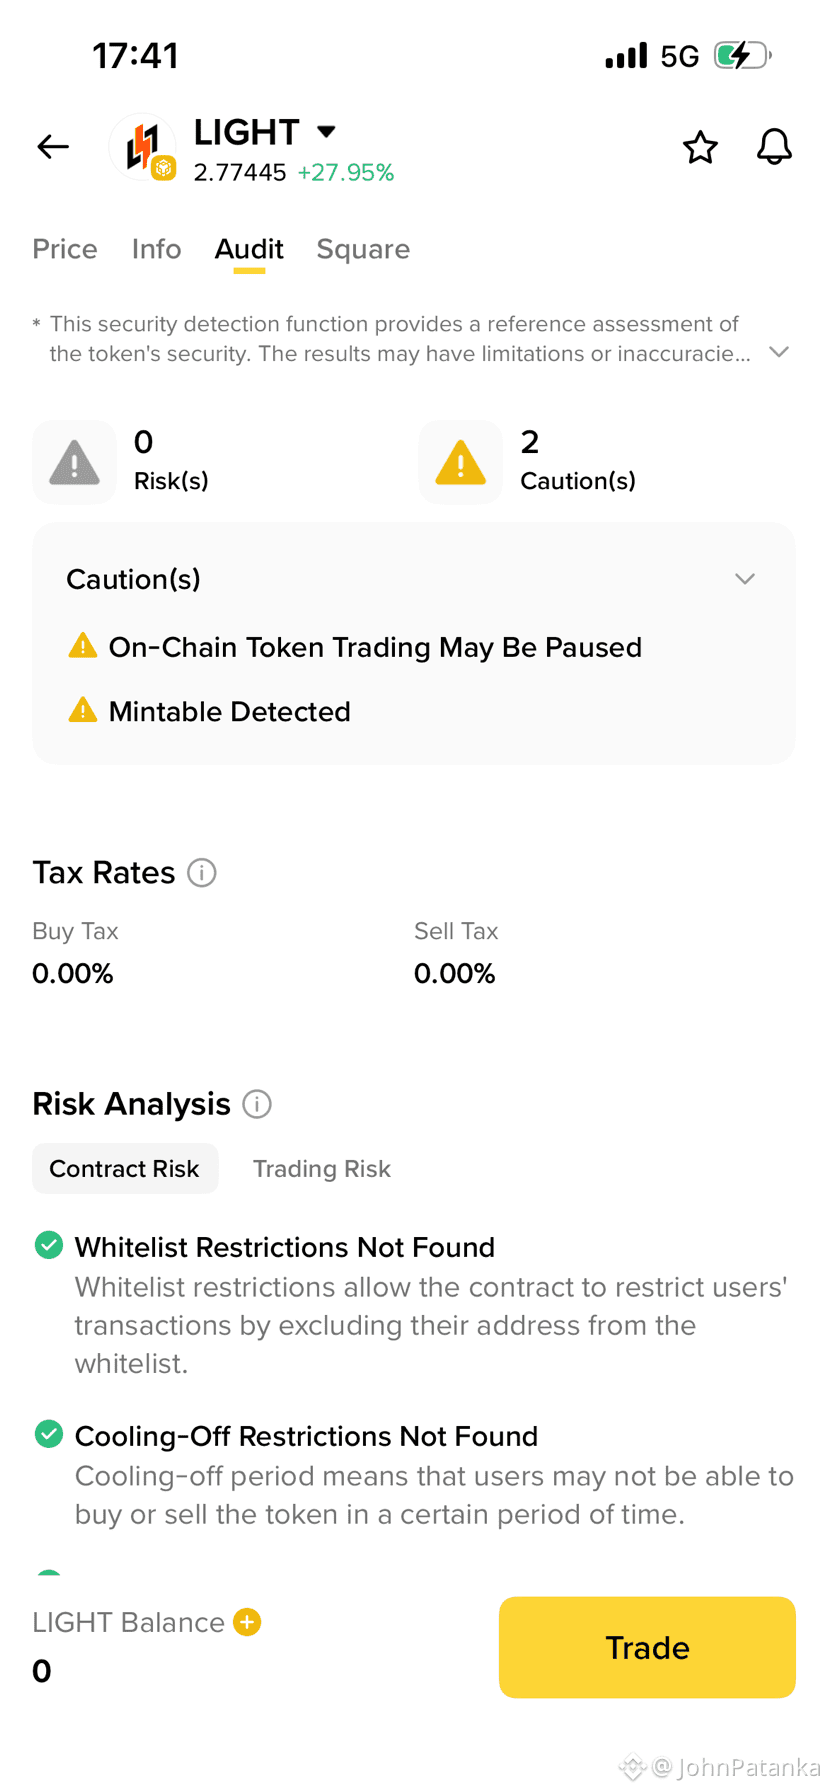Open the LIGHT token dropdown arrow
Image resolution: width=828 pixels, height=1792 pixels.
[326, 131]
